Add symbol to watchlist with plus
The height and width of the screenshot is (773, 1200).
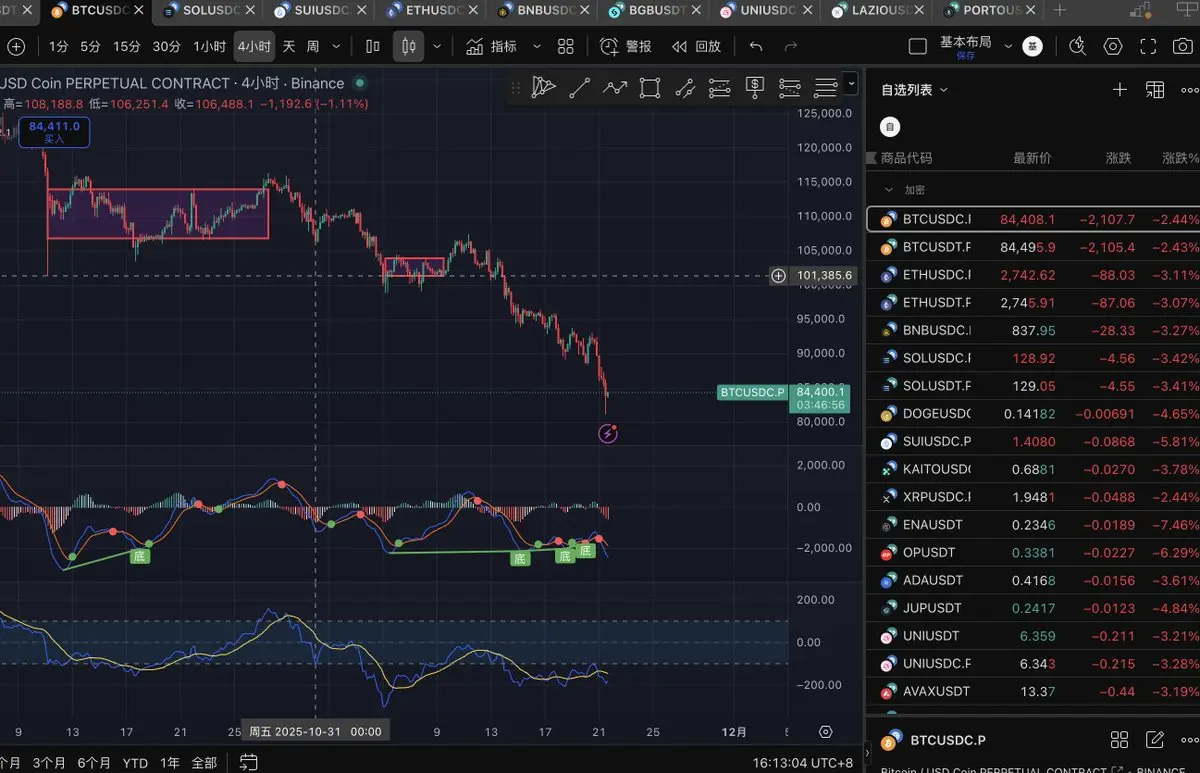(1120, 89)
